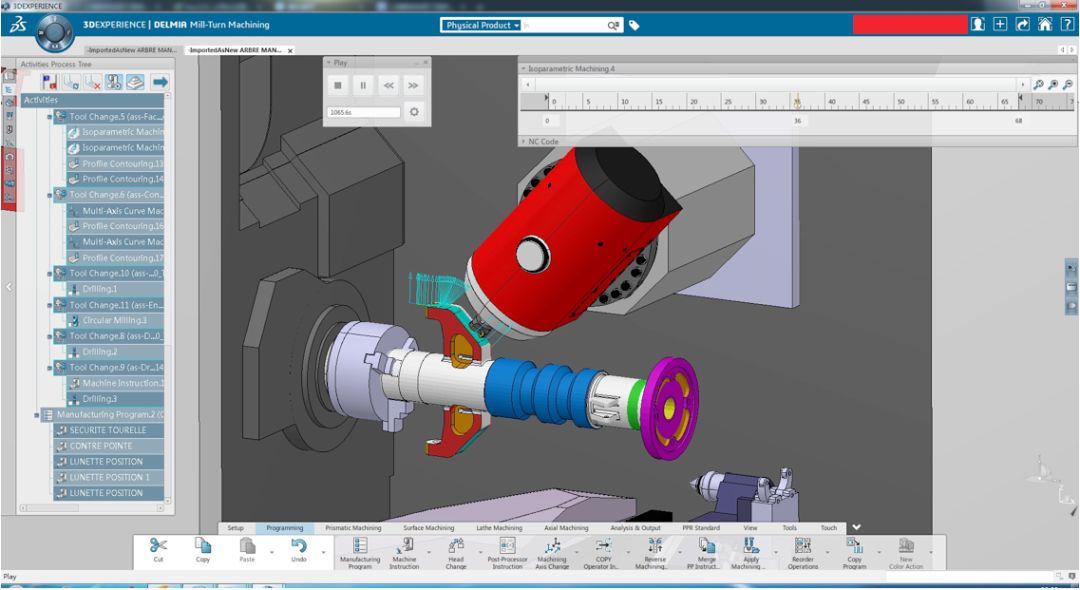The height and width of the screenshot is (590, 1080).
Task: Collapse the Tool Change.10 tree node
Action: click(50, 274)
